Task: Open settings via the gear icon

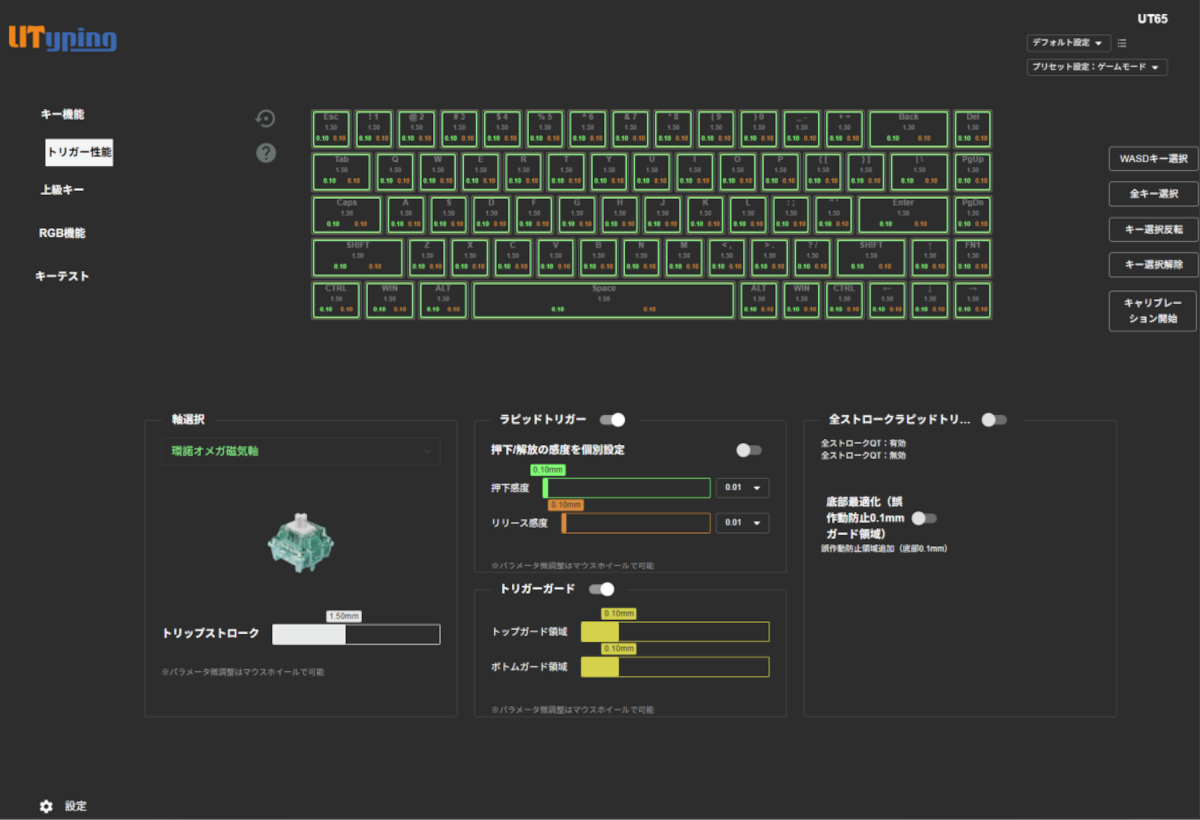Action: [43, 806]
